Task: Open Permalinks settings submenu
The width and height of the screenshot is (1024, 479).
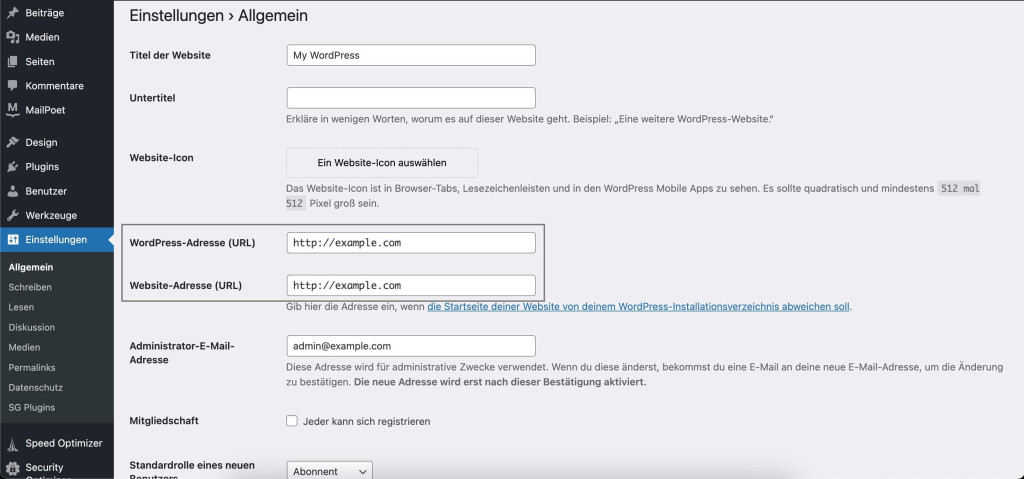Action: [32, 368]
